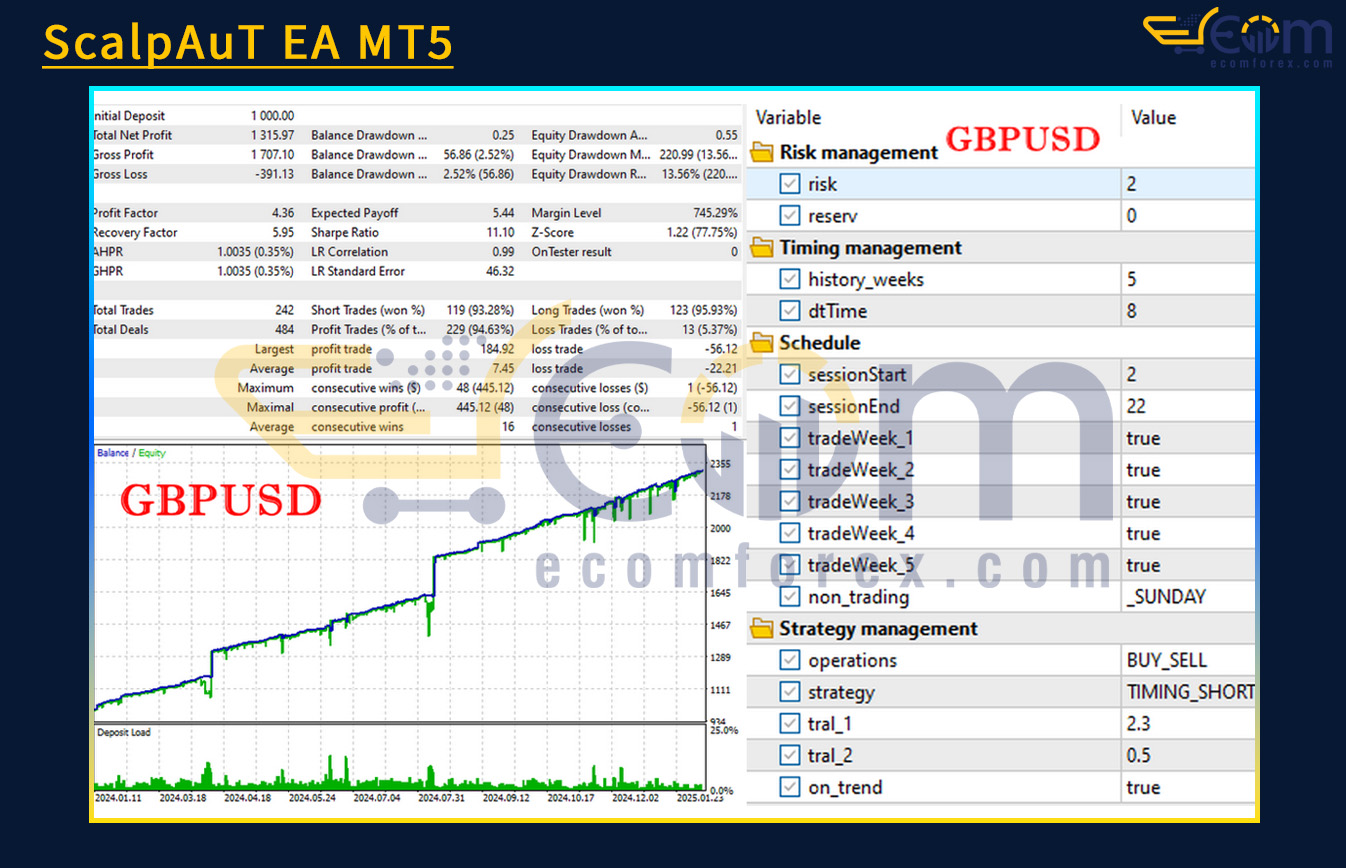The image size is (1346, 868).
Task: Disable the dtTime checkbox
Action: (x=790, y=311)
